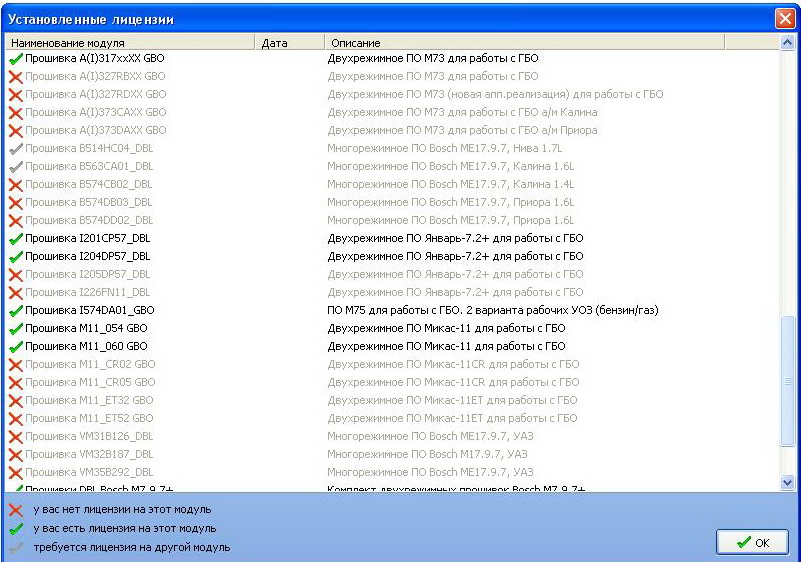801x562 pixels.
Task: Click the green check icon beside Прошивка I204DP57_DBL
Action: coord(16,256)
